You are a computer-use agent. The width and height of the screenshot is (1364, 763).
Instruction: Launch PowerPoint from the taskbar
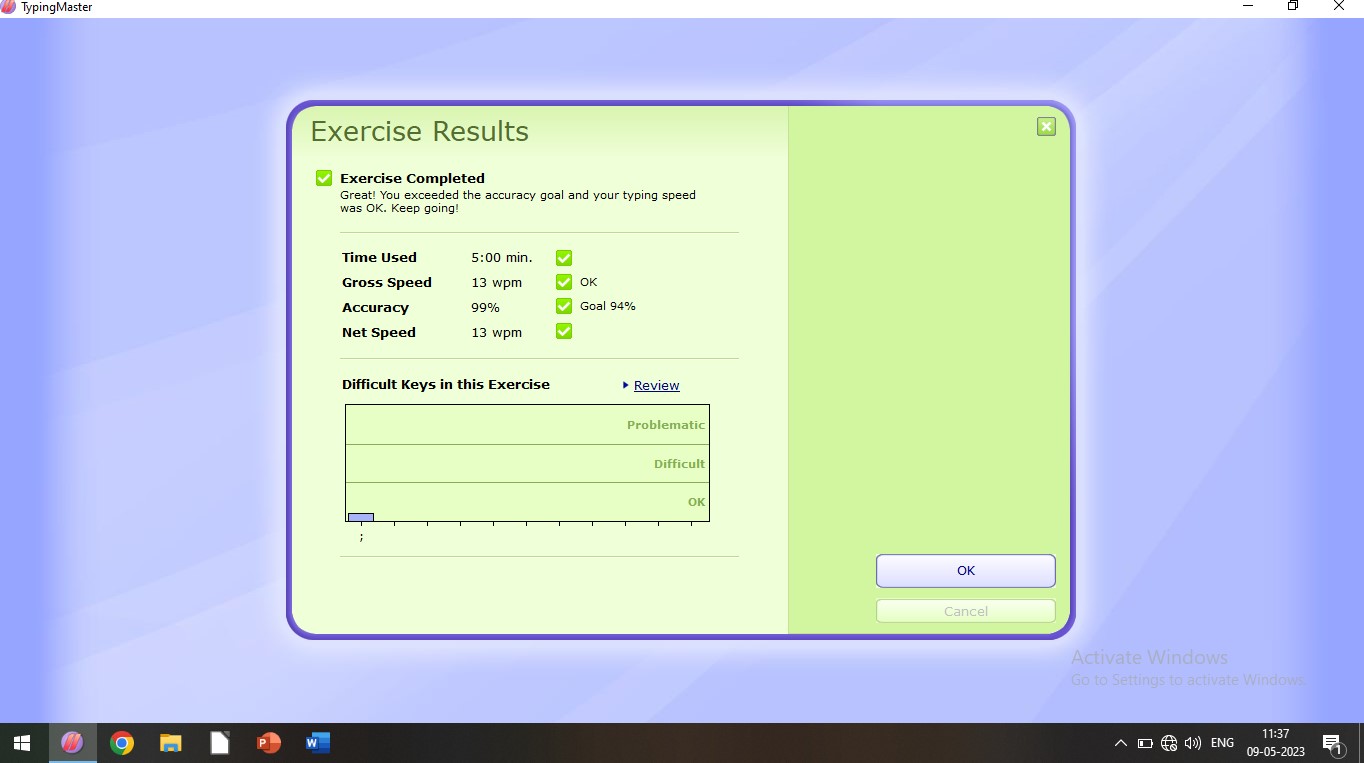point(269,743)
